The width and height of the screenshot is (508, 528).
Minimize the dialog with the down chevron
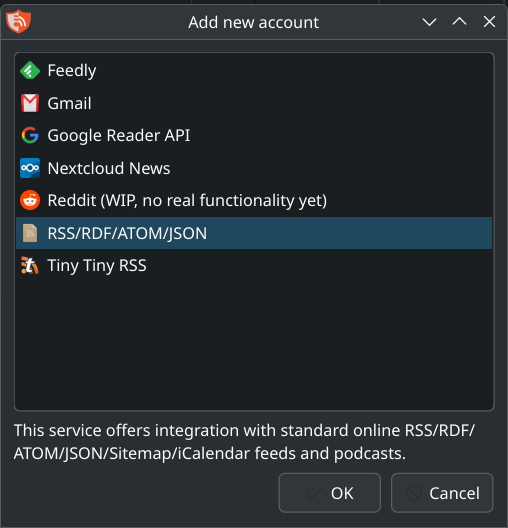tap(430, 22)
